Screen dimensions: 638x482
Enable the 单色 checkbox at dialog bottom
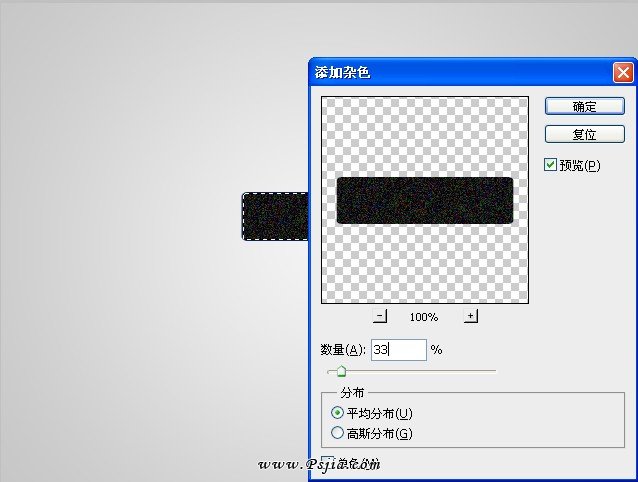pyautogui.click(x=328, y=463)
